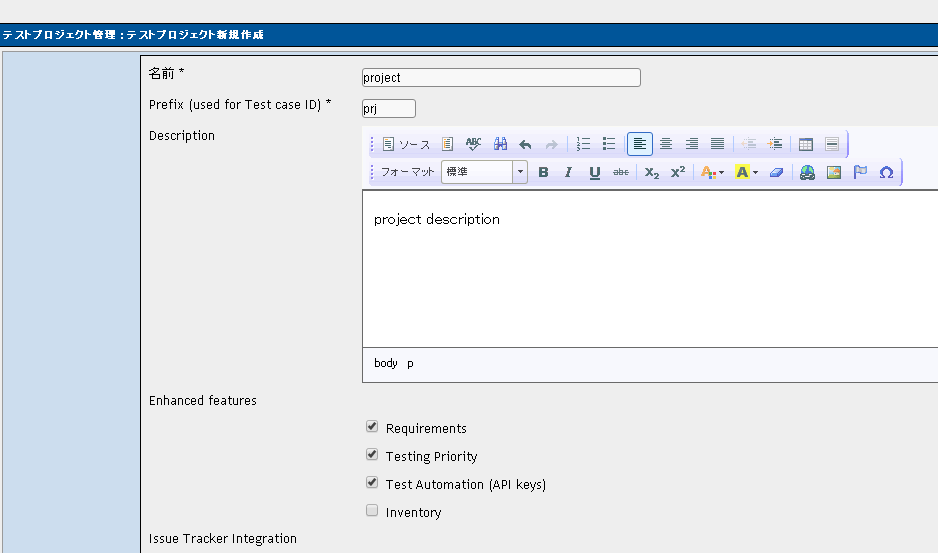The image size is (938, 553).
Task: Click the Test Automation (API keys) label
Action: click(466, 485)
